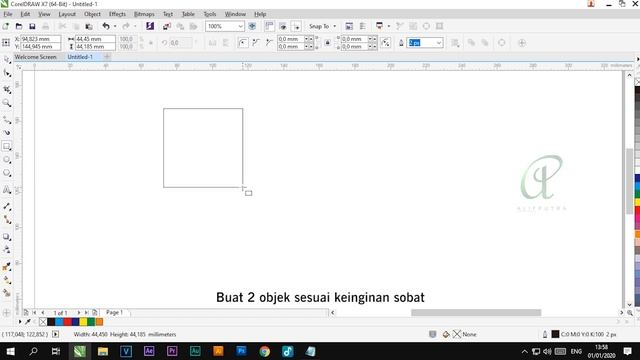640x360 pixels.
Task: Open the File menu
Action: click(8, 14)
